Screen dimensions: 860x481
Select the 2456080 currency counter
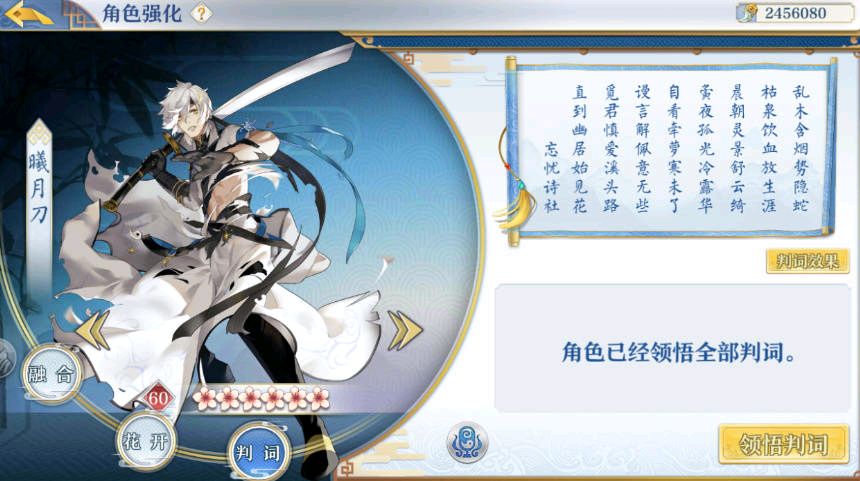tap(794, 13)
